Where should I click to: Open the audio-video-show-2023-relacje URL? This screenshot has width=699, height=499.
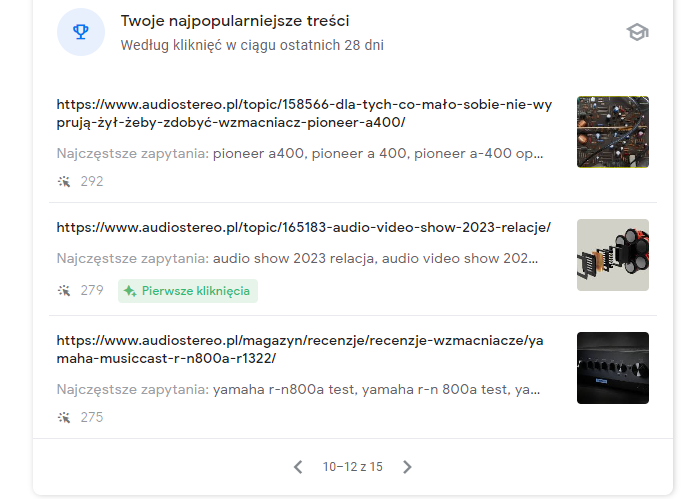pyautogui.click(x=304, y=227)
